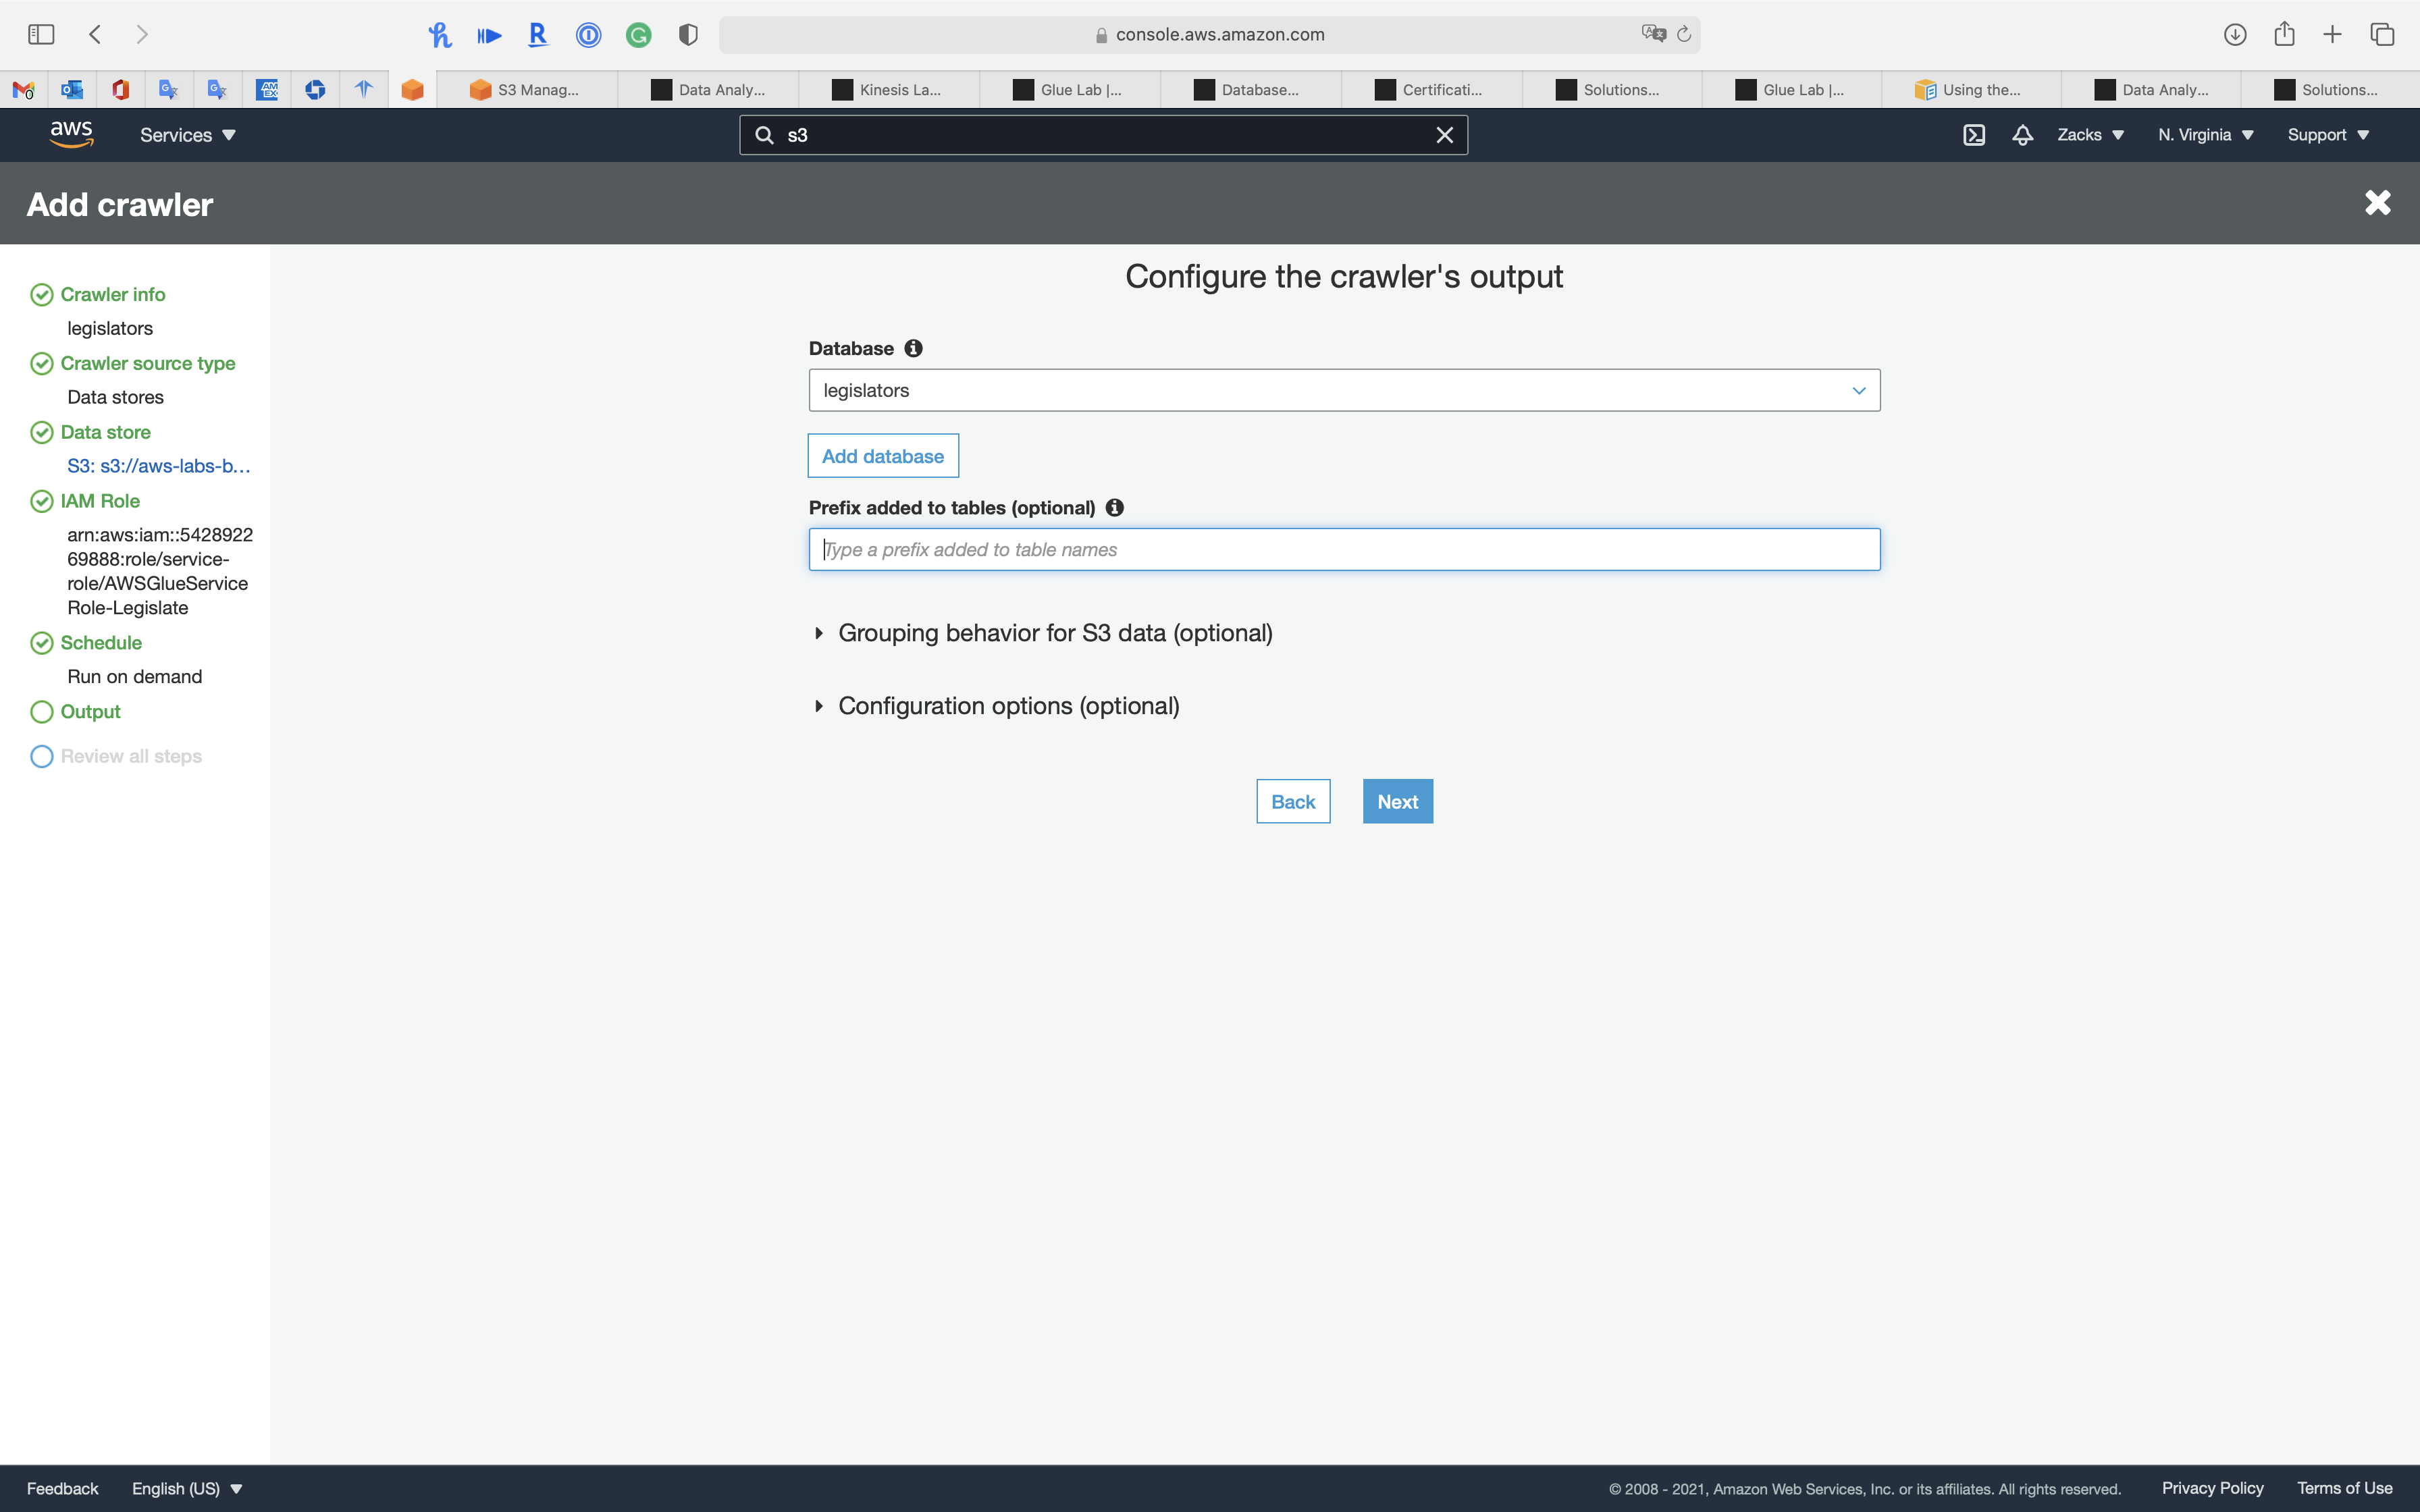Click the Prefix added to tables info icon

pyautogui.click(x=1114, y=508)
